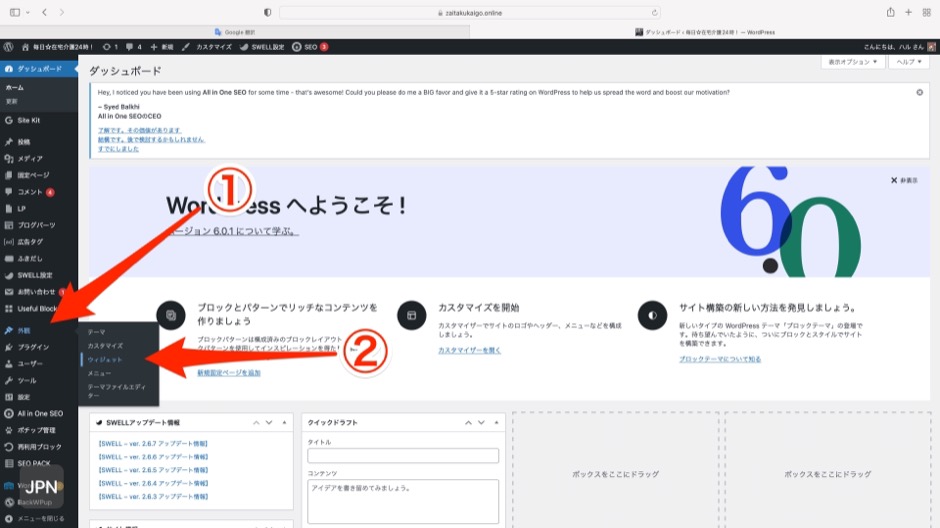
Task: Click the クイックドラフト タイトル input field
Action: tap(402, 456)
